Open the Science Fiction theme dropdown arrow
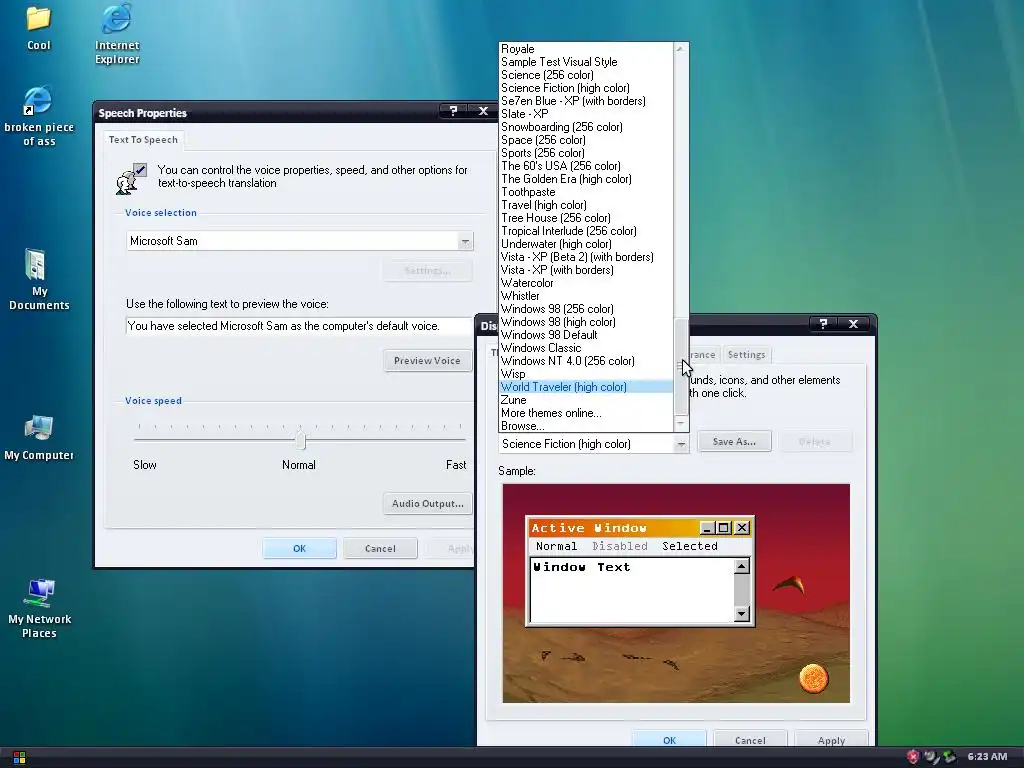The width and height of the screenshot is (1024, 768). coord(680,444)
